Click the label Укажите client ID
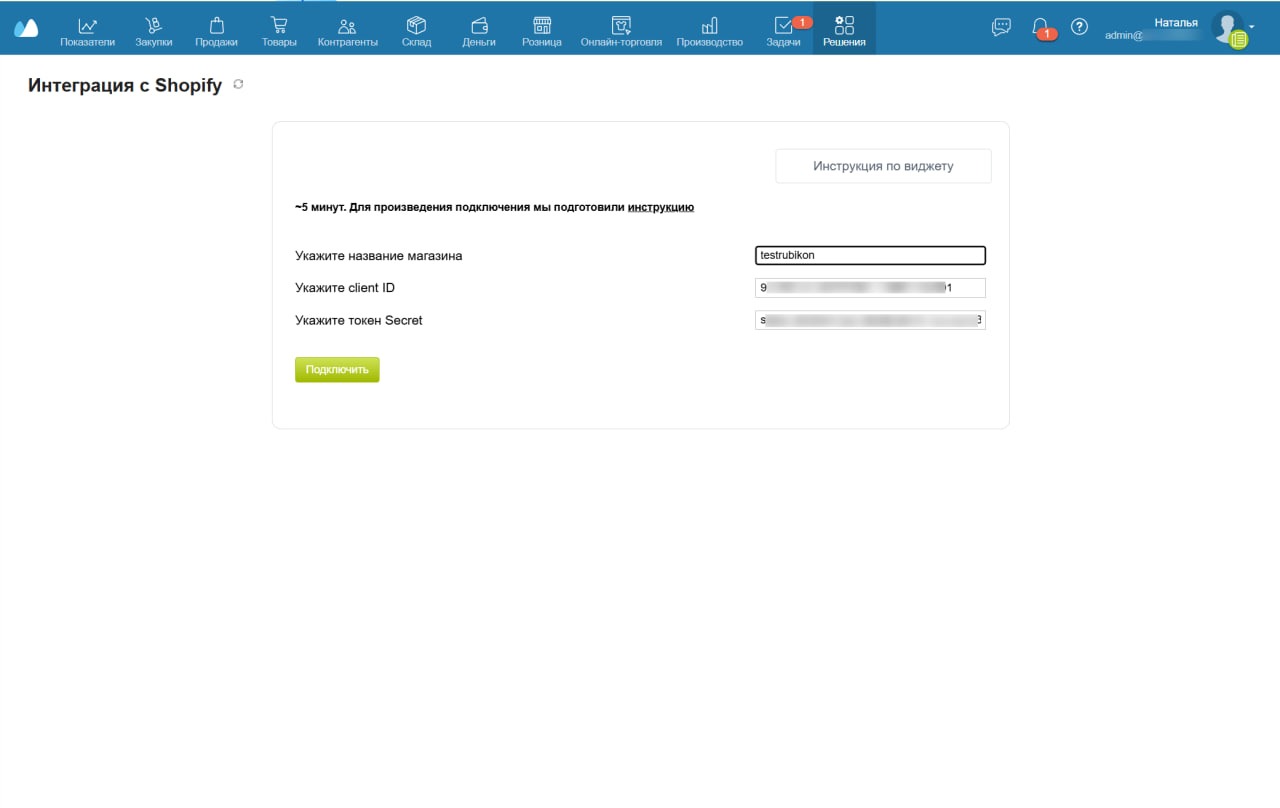The height and width of the screenshot is (808, 1280). (345, 288)
